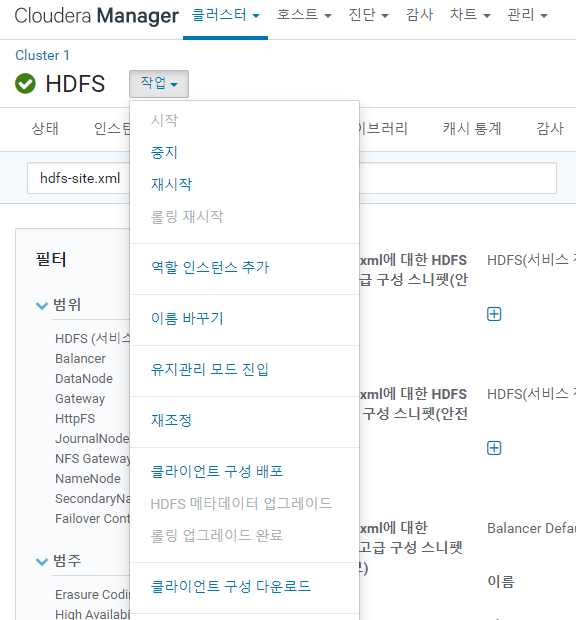Choose 역할 인스턴스 추가 menu item
This screenshot has height=620, width=576.
coord(210,268)
